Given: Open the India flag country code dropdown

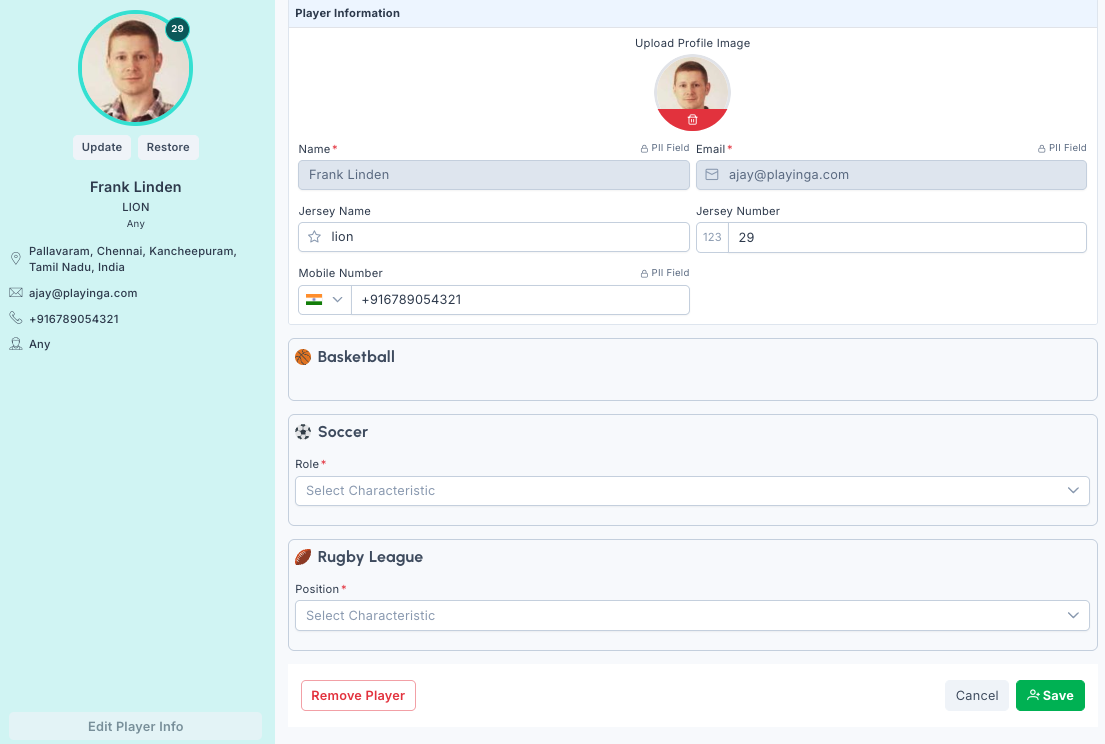Looking at the screenshot, I should pos(325,300).
